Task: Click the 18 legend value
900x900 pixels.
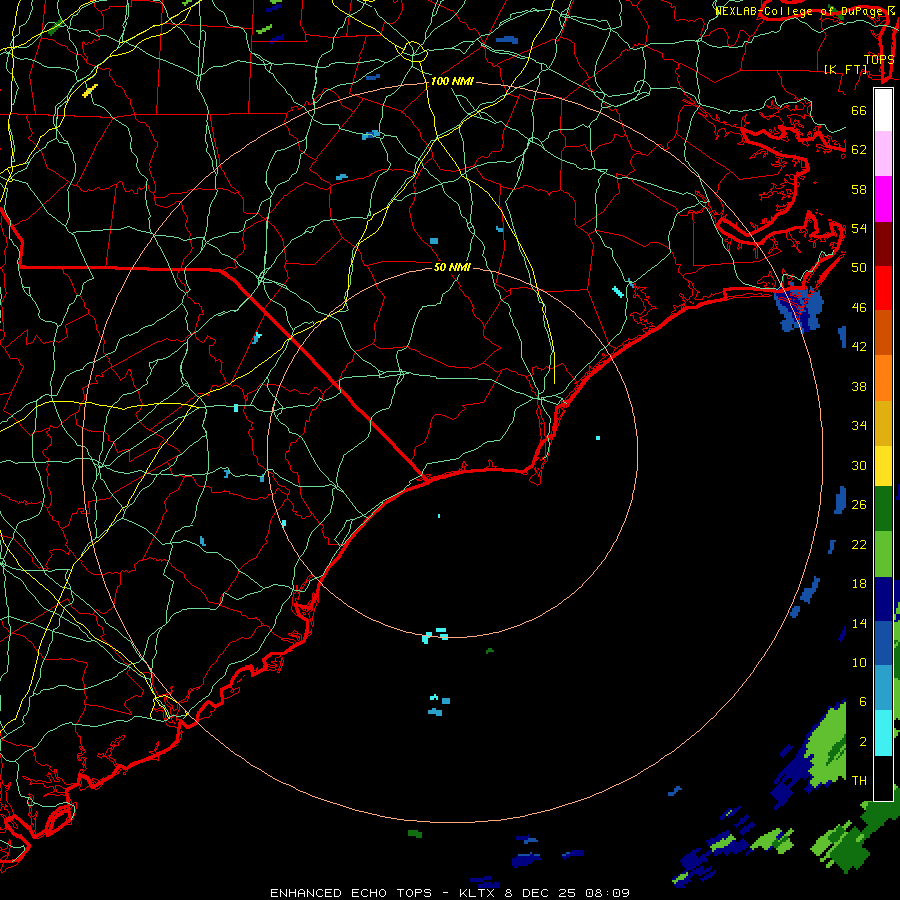Action: click(x=859, y=584)
